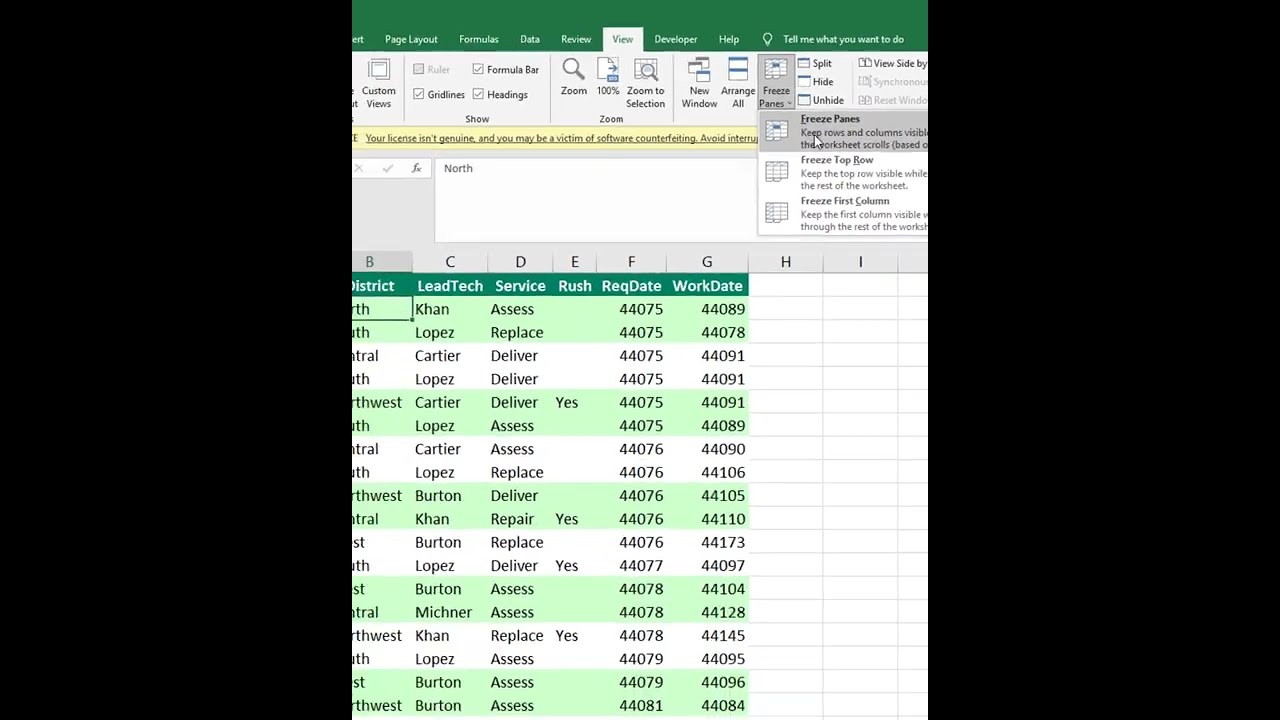Toggle the Ruler checkbox
This screenshot has height=720, width=1280.
click(x=418, y=69)
